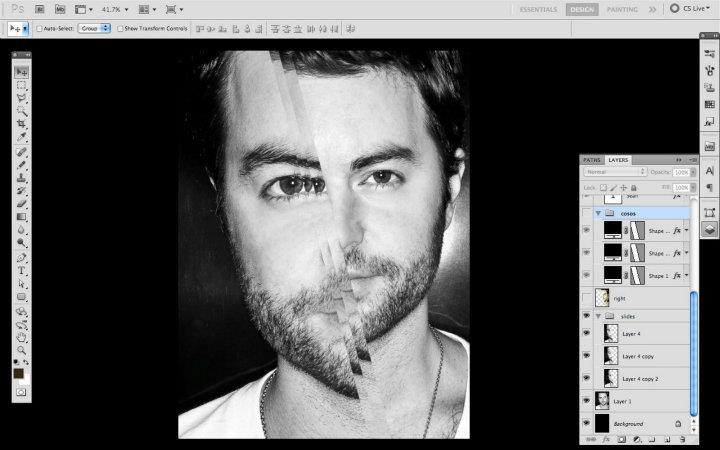
Task: Switch to the LAYERS tab
Action: [618, 160]
